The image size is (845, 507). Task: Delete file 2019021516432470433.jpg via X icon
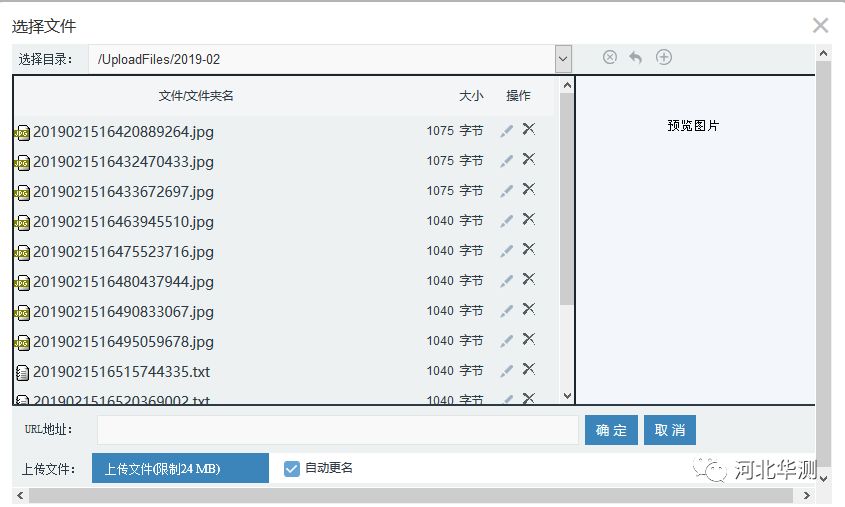click(529, 159)
